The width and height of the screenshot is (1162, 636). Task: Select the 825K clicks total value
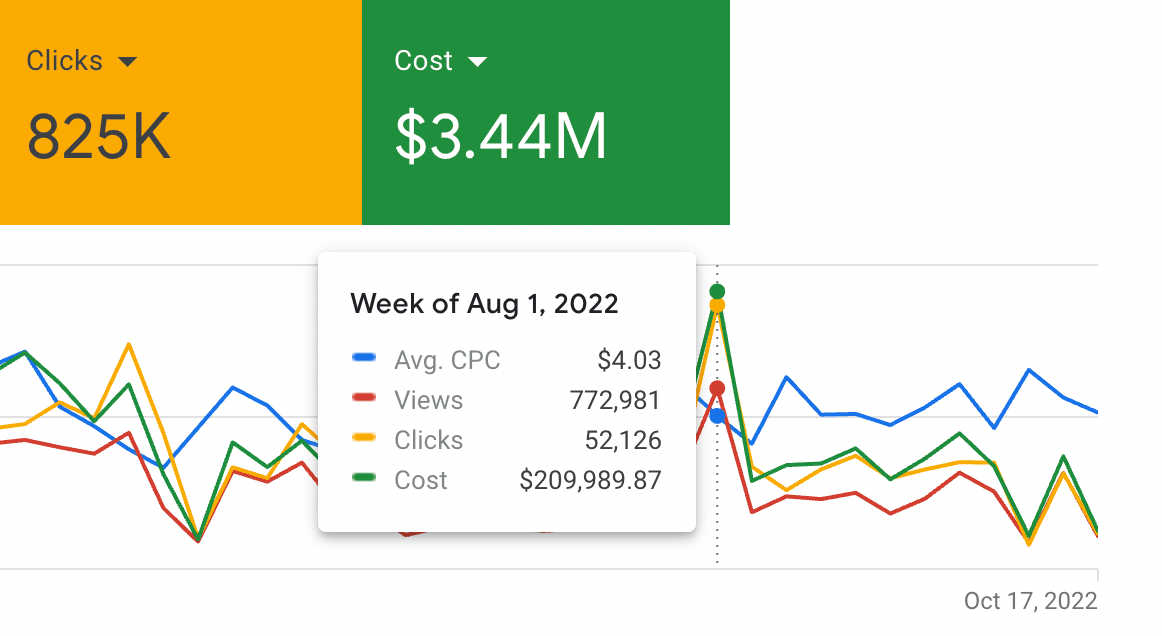click(x=98, y=137)
